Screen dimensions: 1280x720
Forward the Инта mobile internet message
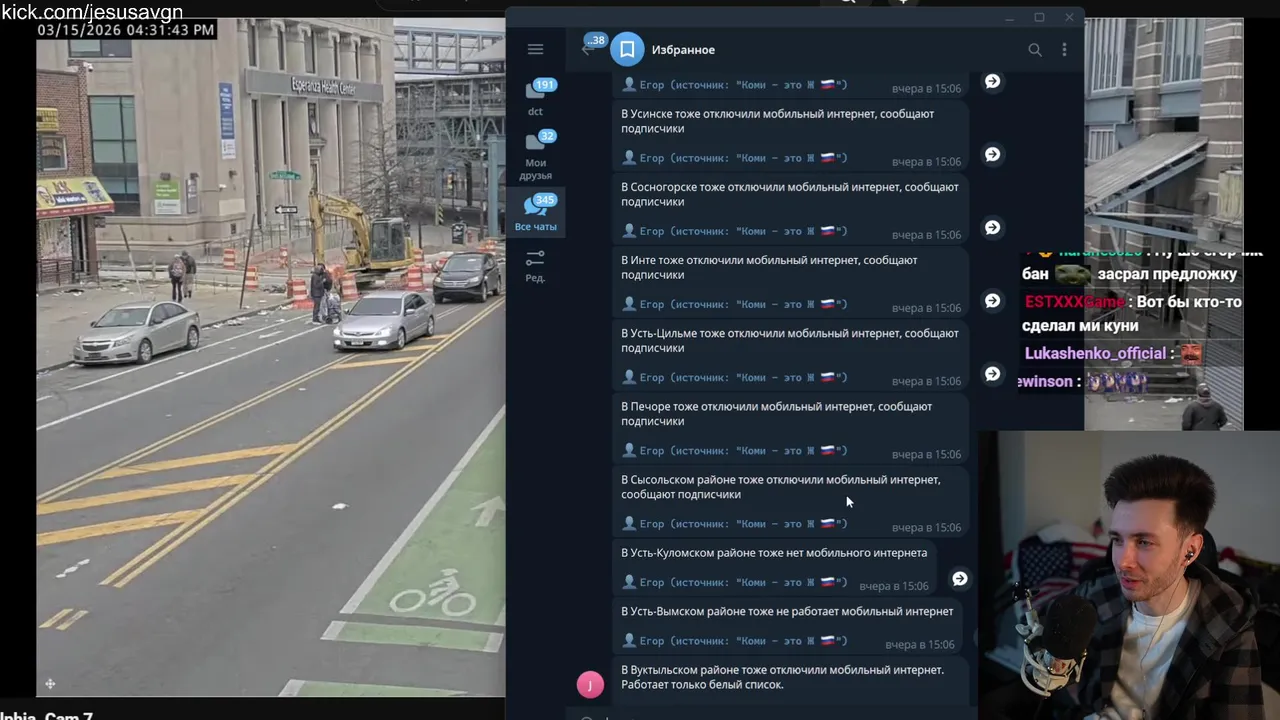tap(992, 300)
